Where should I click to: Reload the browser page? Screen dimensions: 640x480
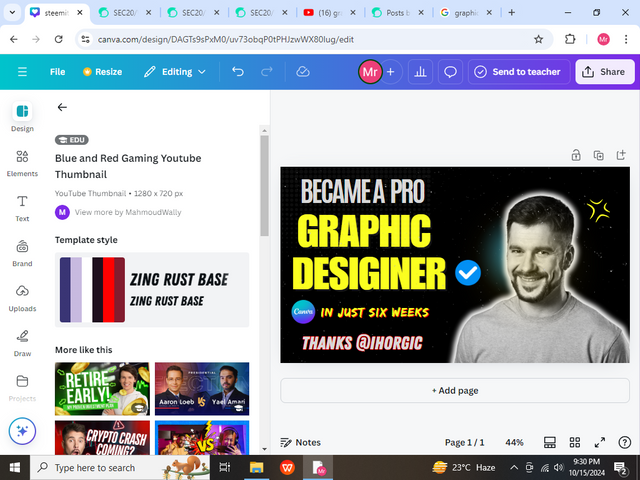tap(59, 39)
